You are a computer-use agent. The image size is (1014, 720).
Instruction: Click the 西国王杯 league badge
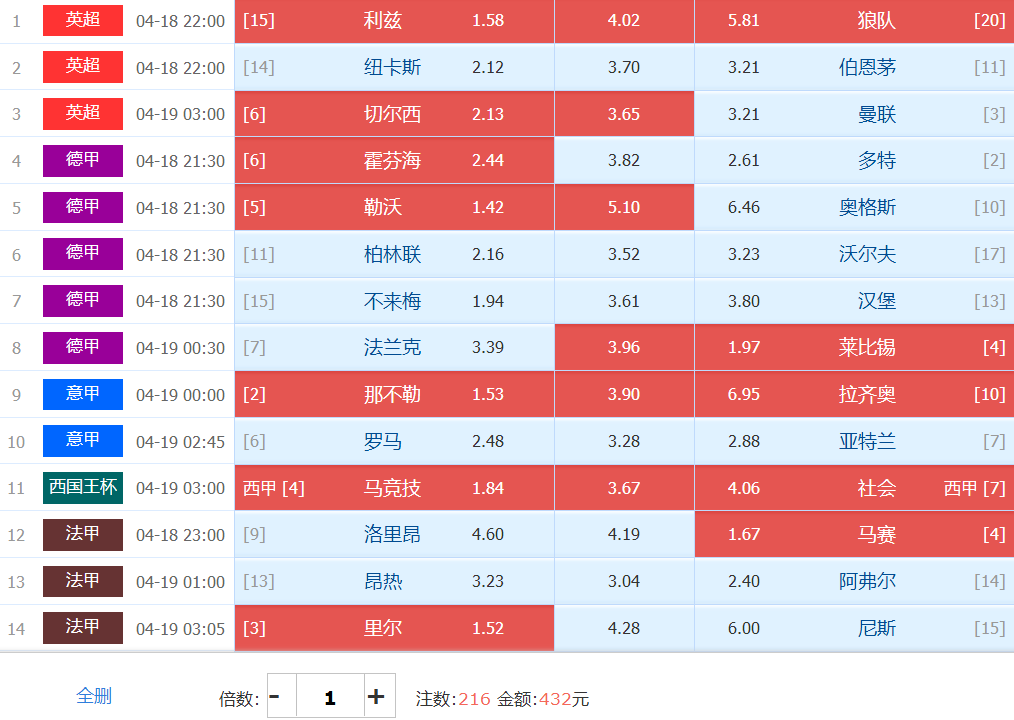pyautogui.click(x=83, y=488)
